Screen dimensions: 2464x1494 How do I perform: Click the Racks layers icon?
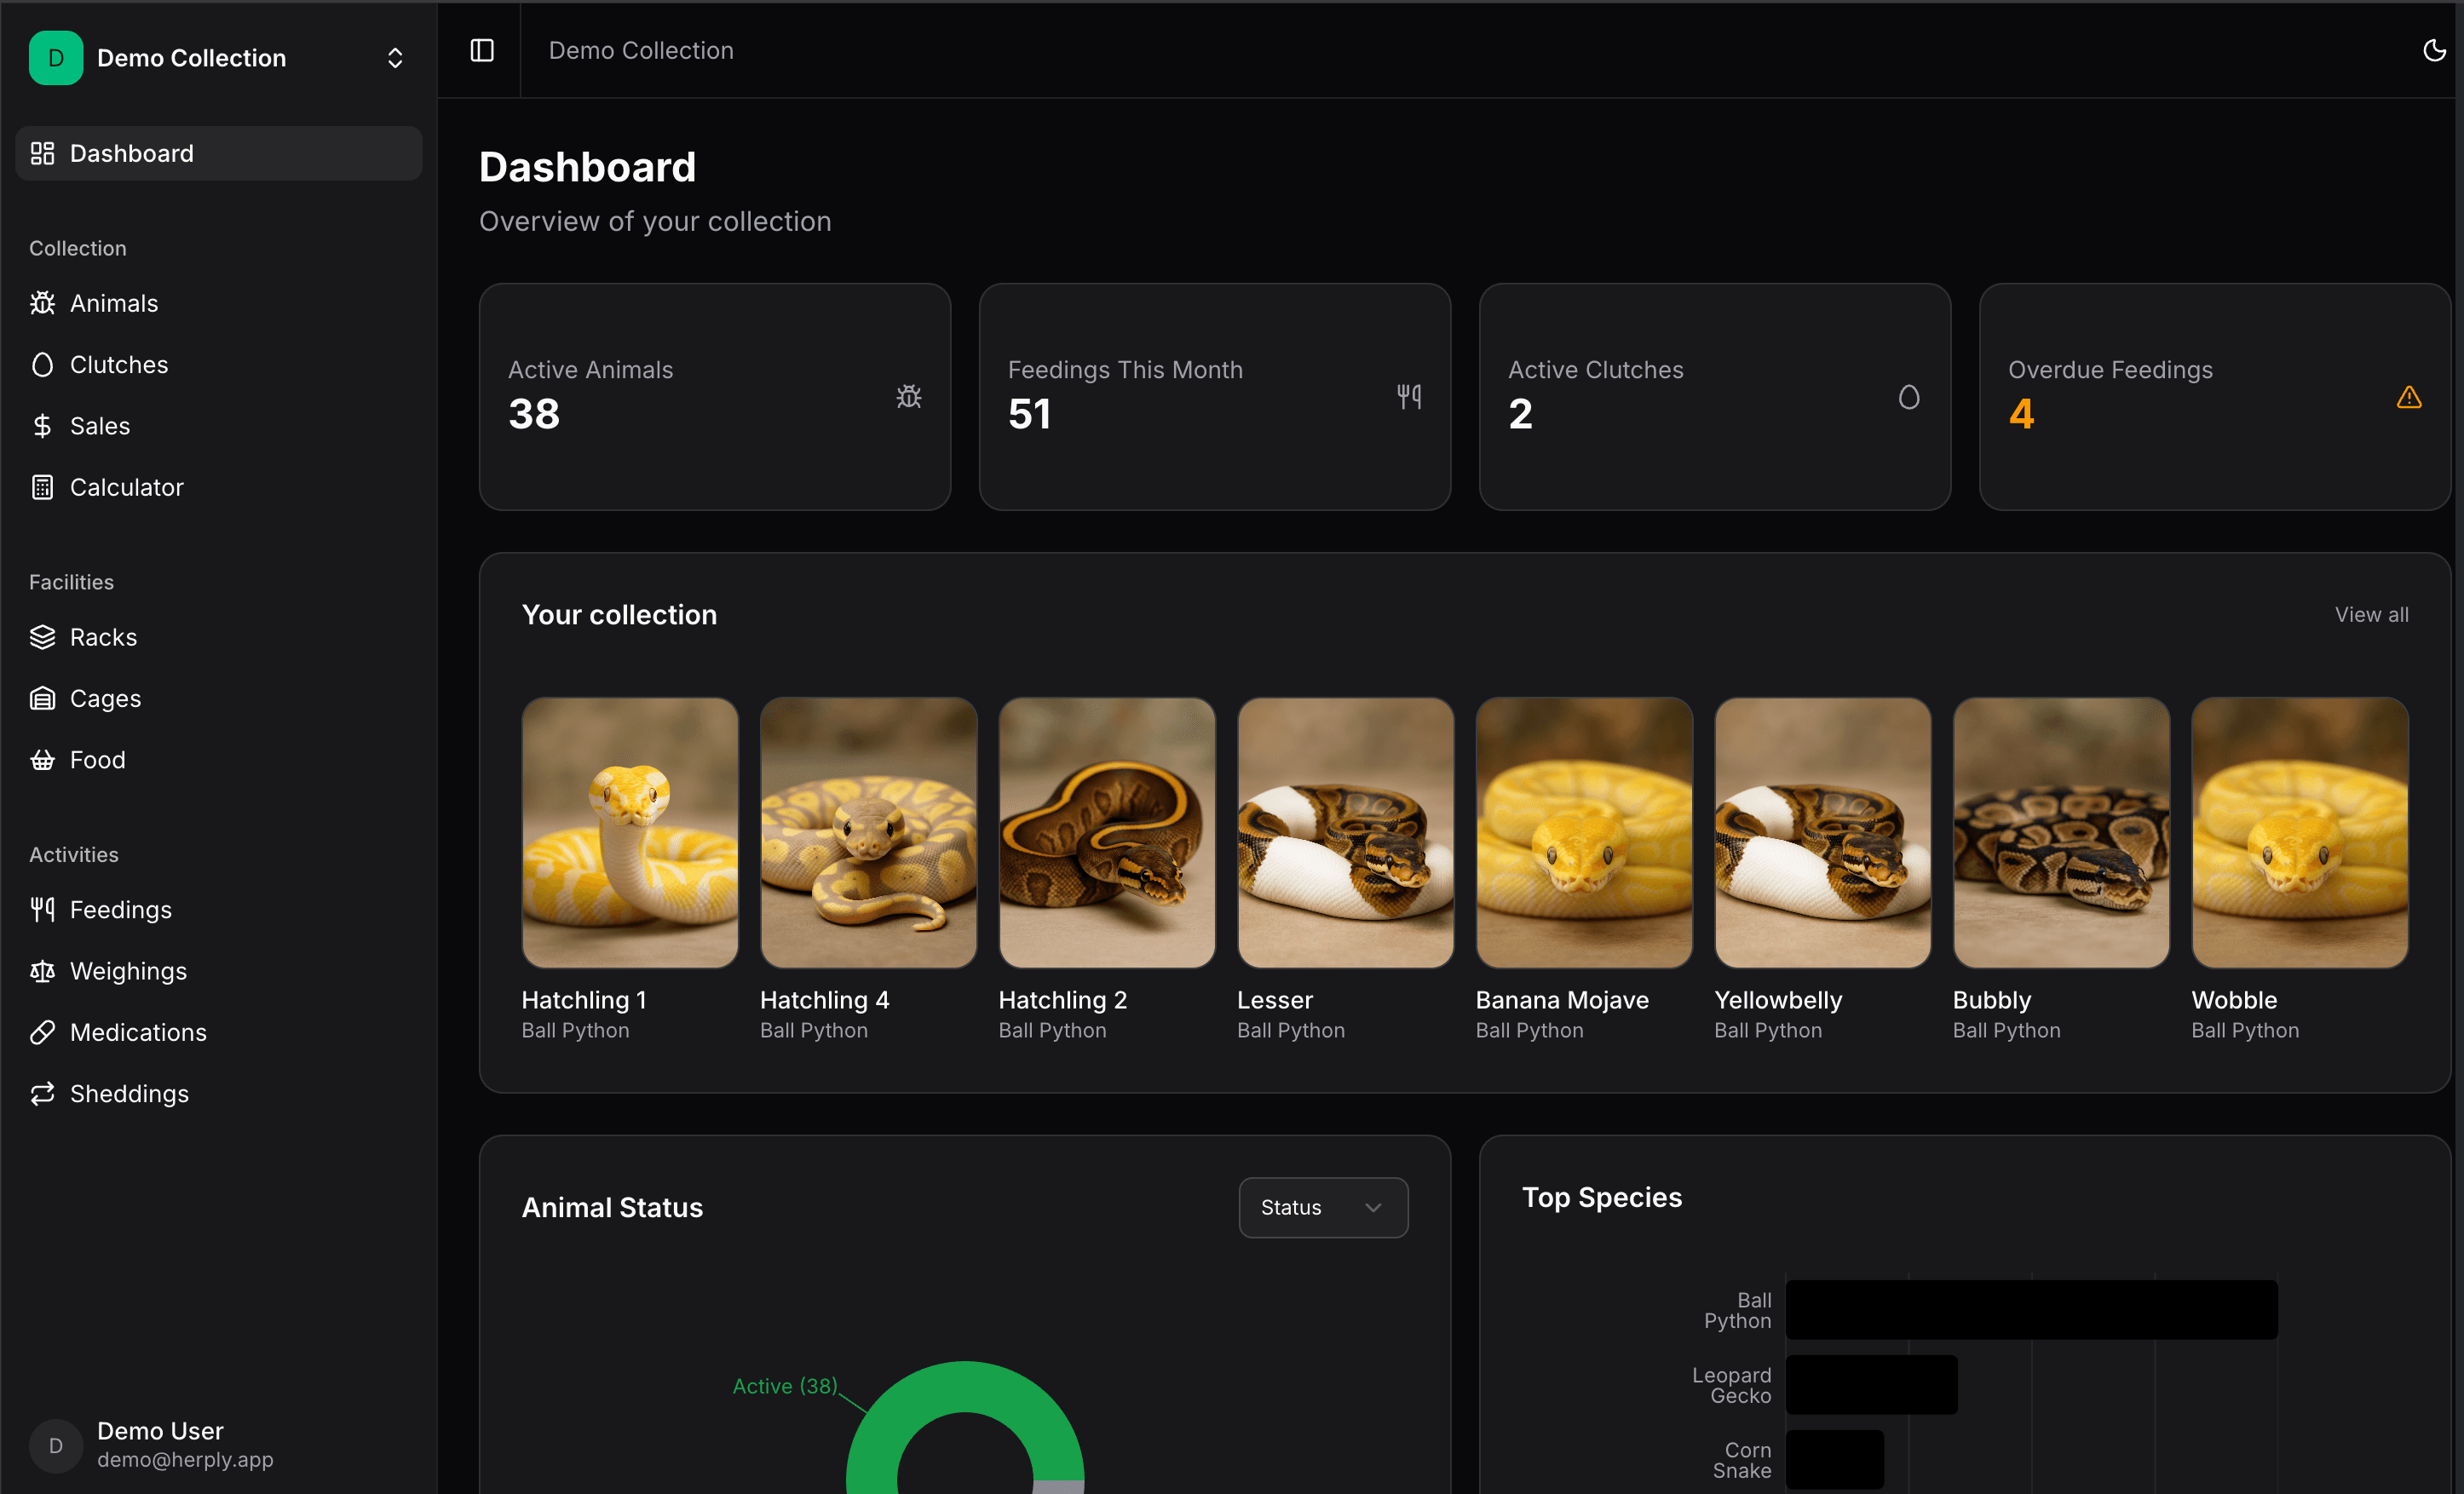42,637
